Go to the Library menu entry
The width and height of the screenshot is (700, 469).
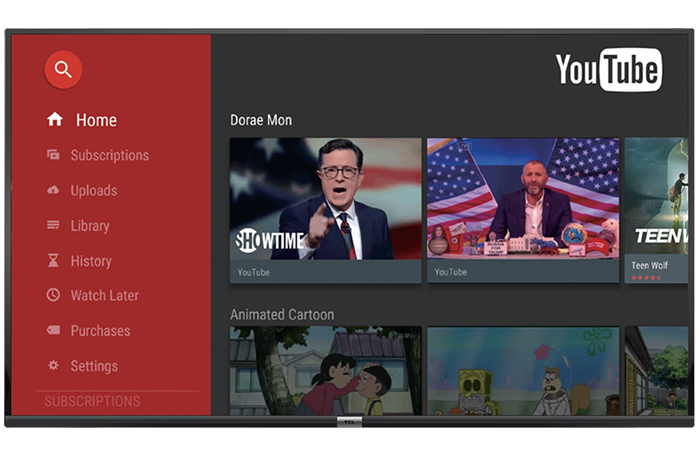click(x=90, y=226)
